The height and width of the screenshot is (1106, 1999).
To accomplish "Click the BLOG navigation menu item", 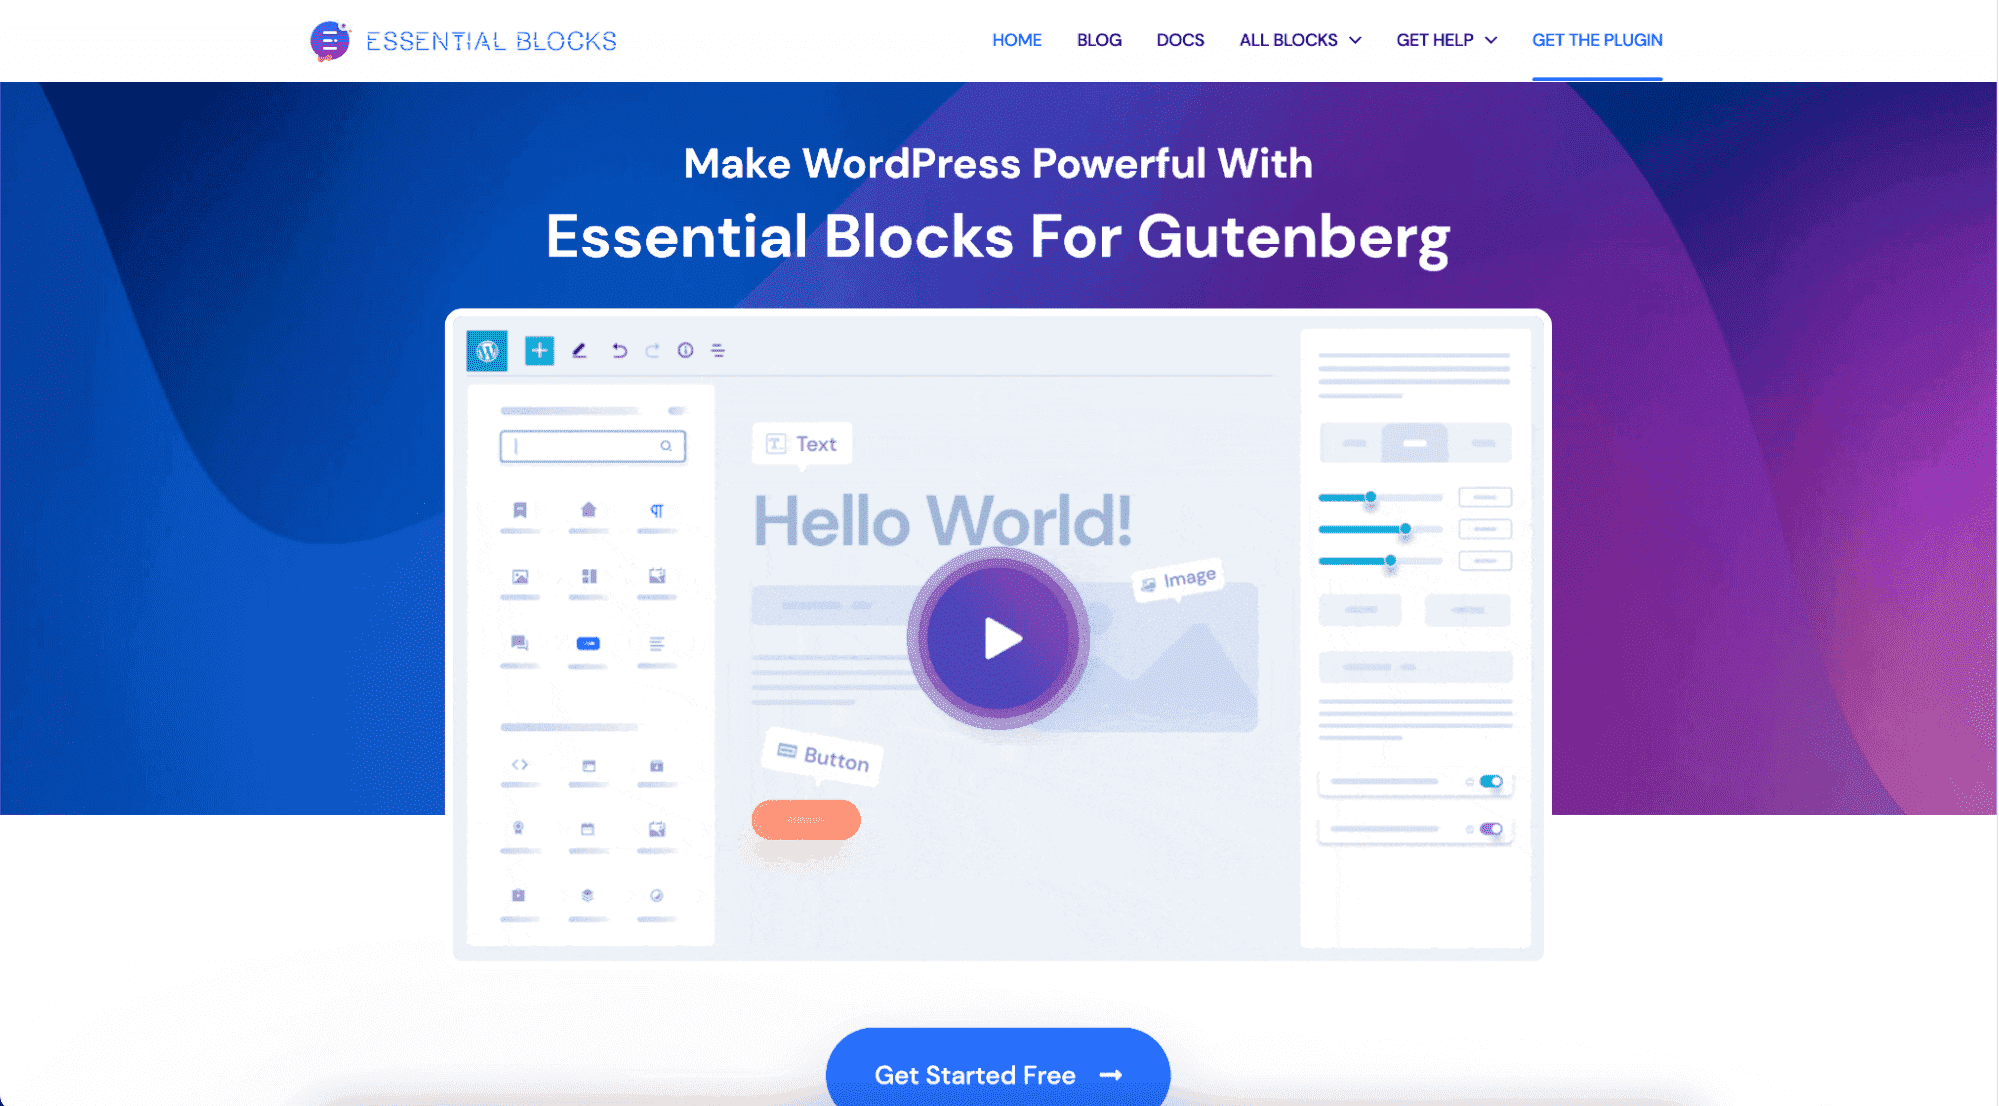I will pyautogui.click(x=1098, y=40).
